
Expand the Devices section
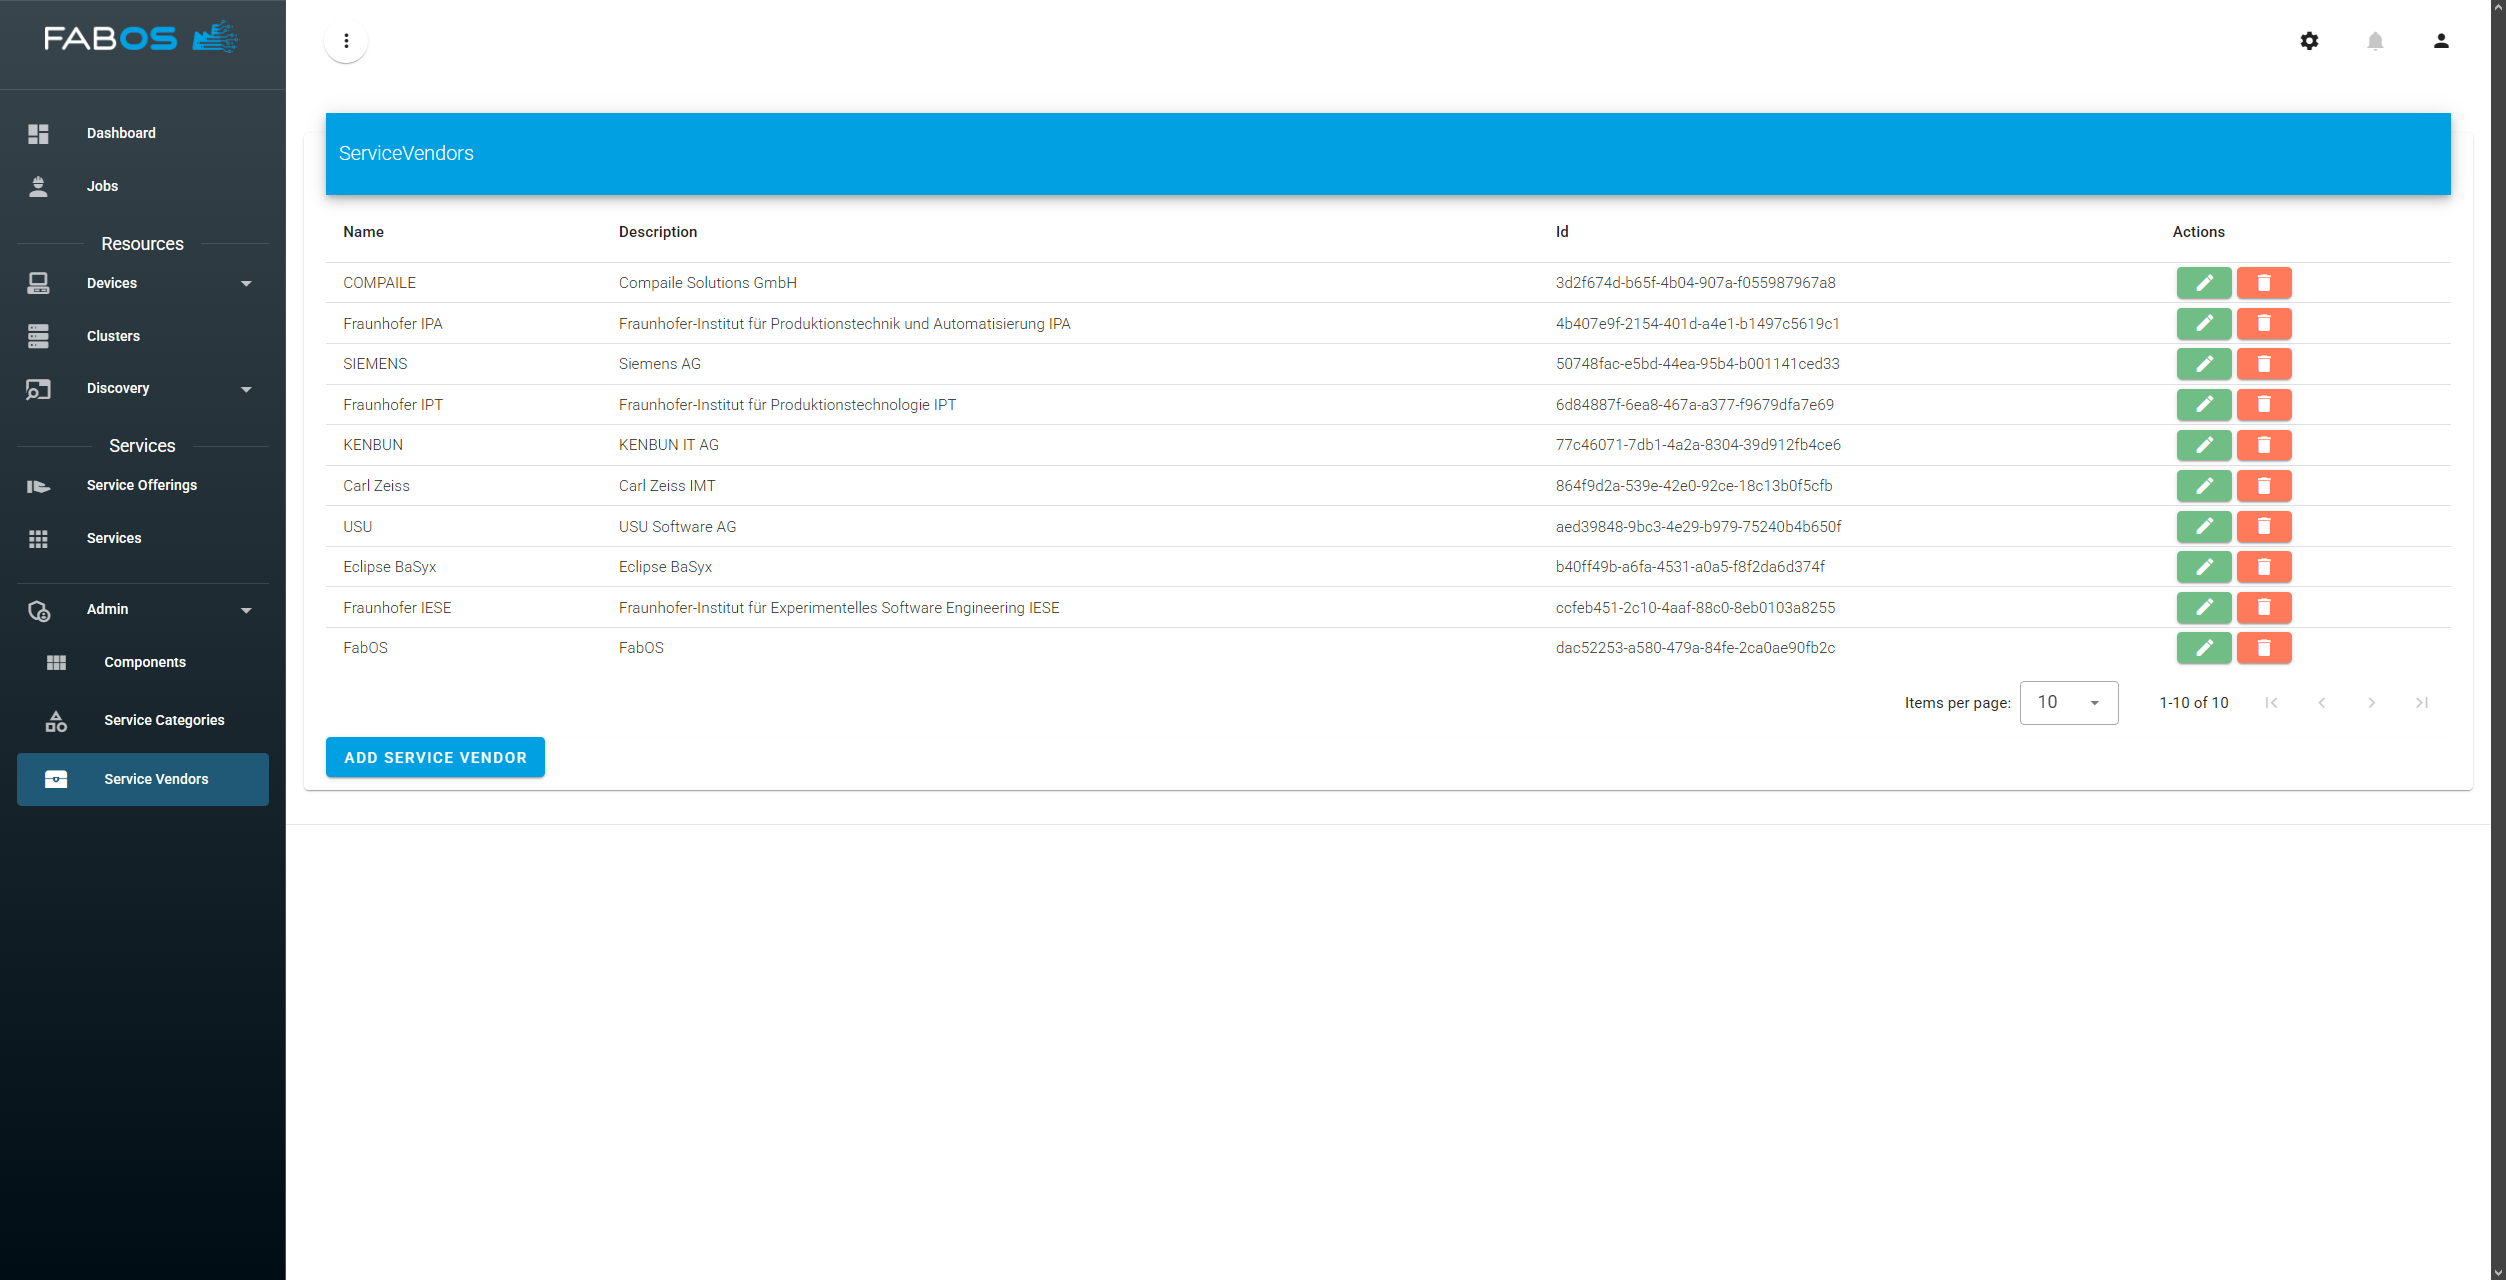point(246,284)
